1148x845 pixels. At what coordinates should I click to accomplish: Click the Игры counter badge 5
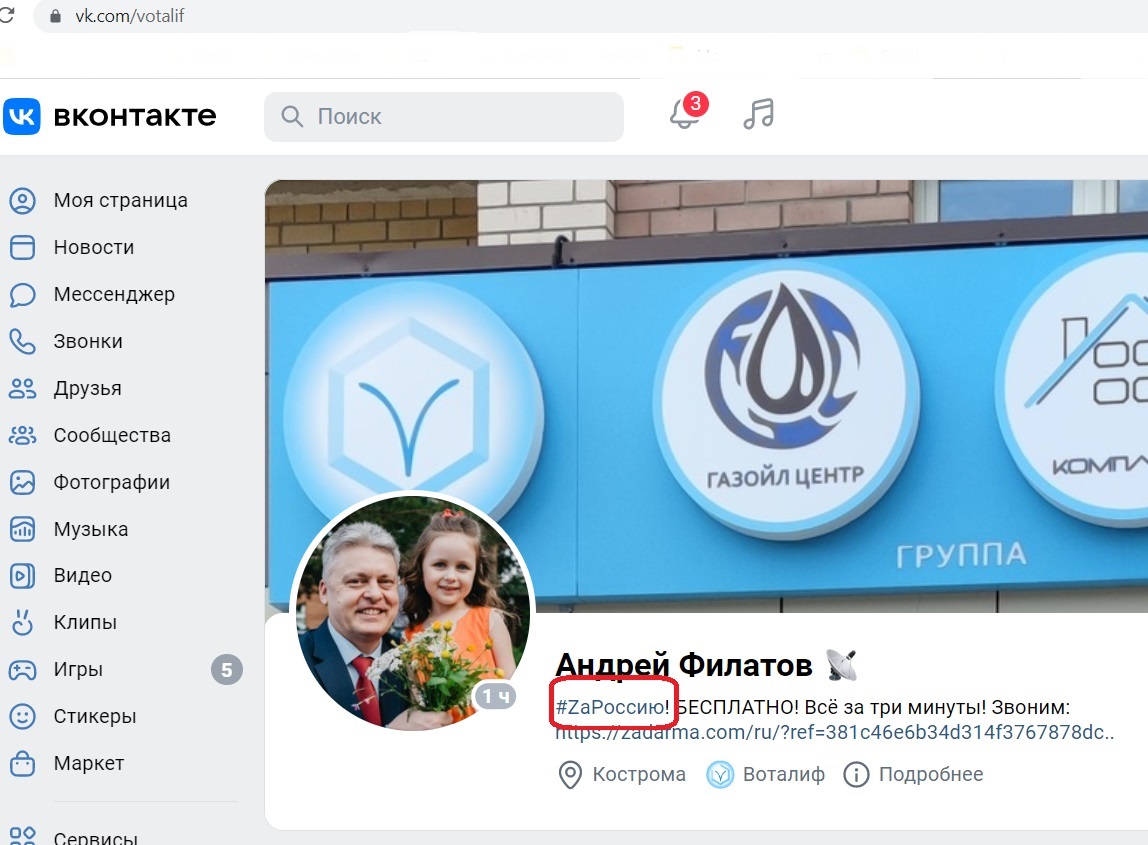point(227,669)
